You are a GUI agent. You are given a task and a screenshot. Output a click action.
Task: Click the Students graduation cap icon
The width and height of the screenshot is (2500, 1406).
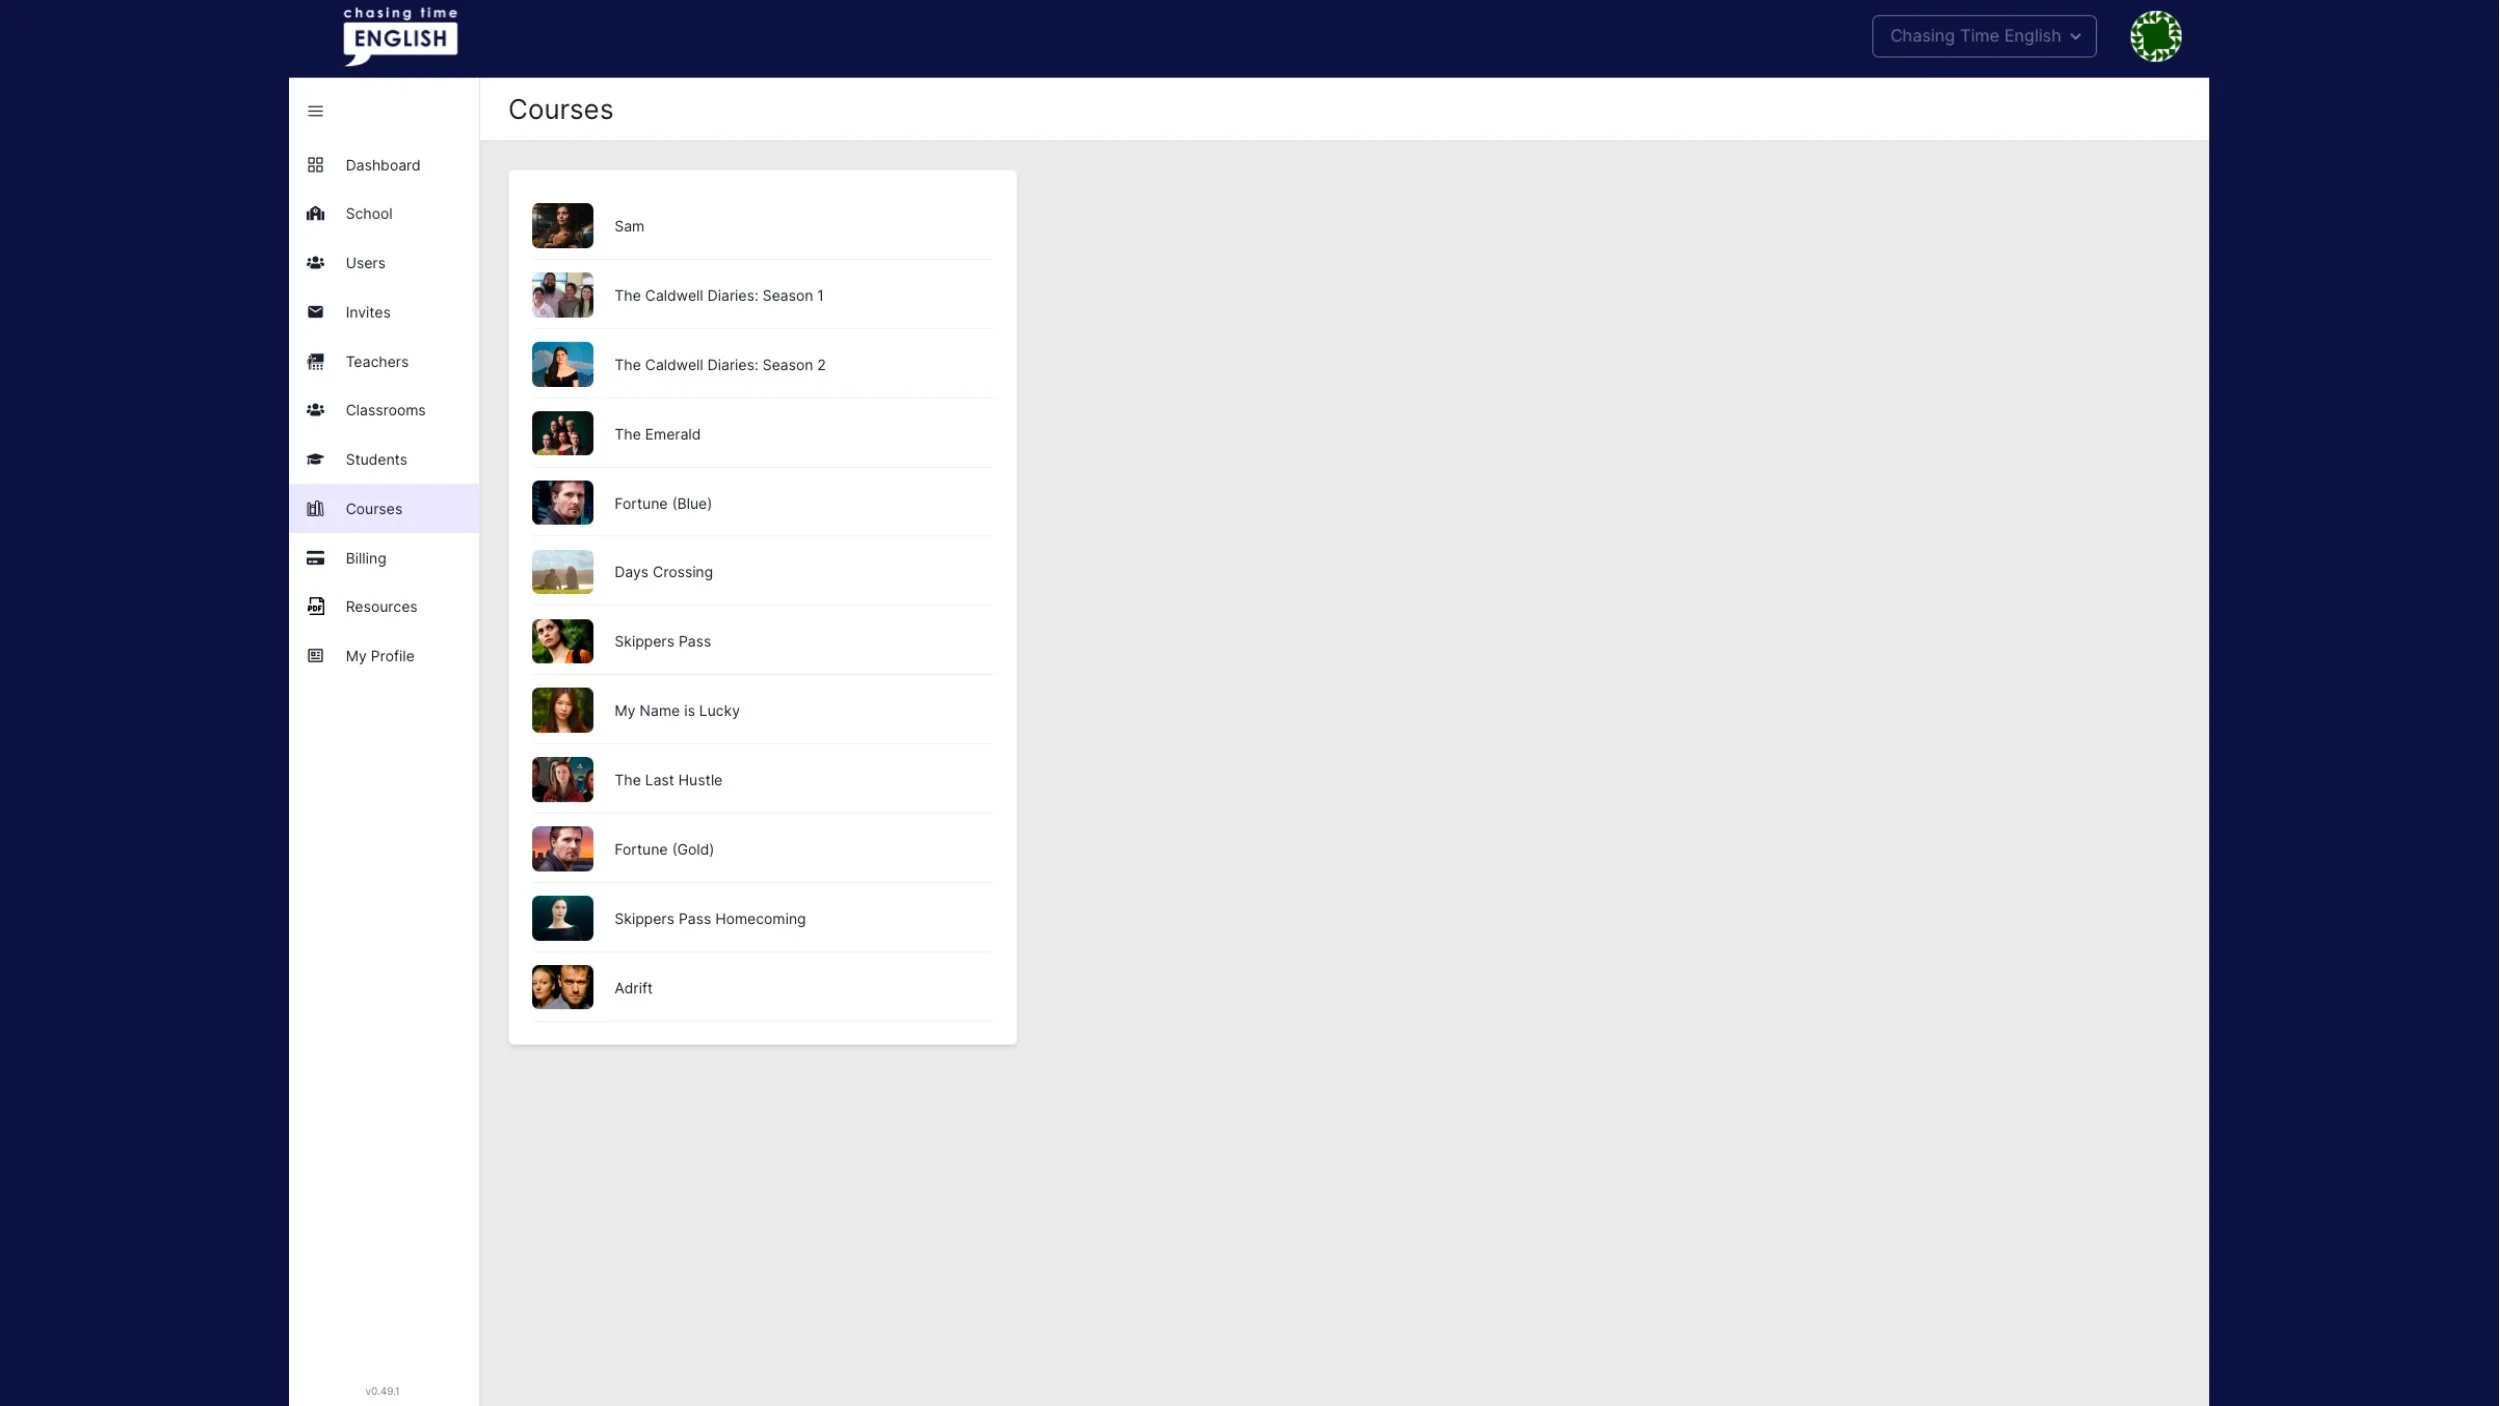pos(315,460)
